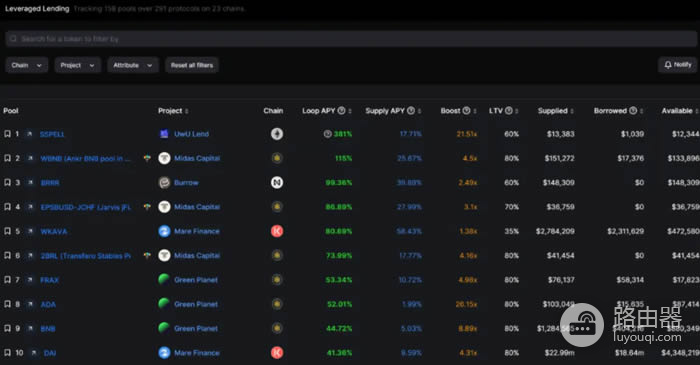The width and height of the screenshot is (700, 365).
Task: Click the external link arrow beside FRAX
Action: pos(30,280)
